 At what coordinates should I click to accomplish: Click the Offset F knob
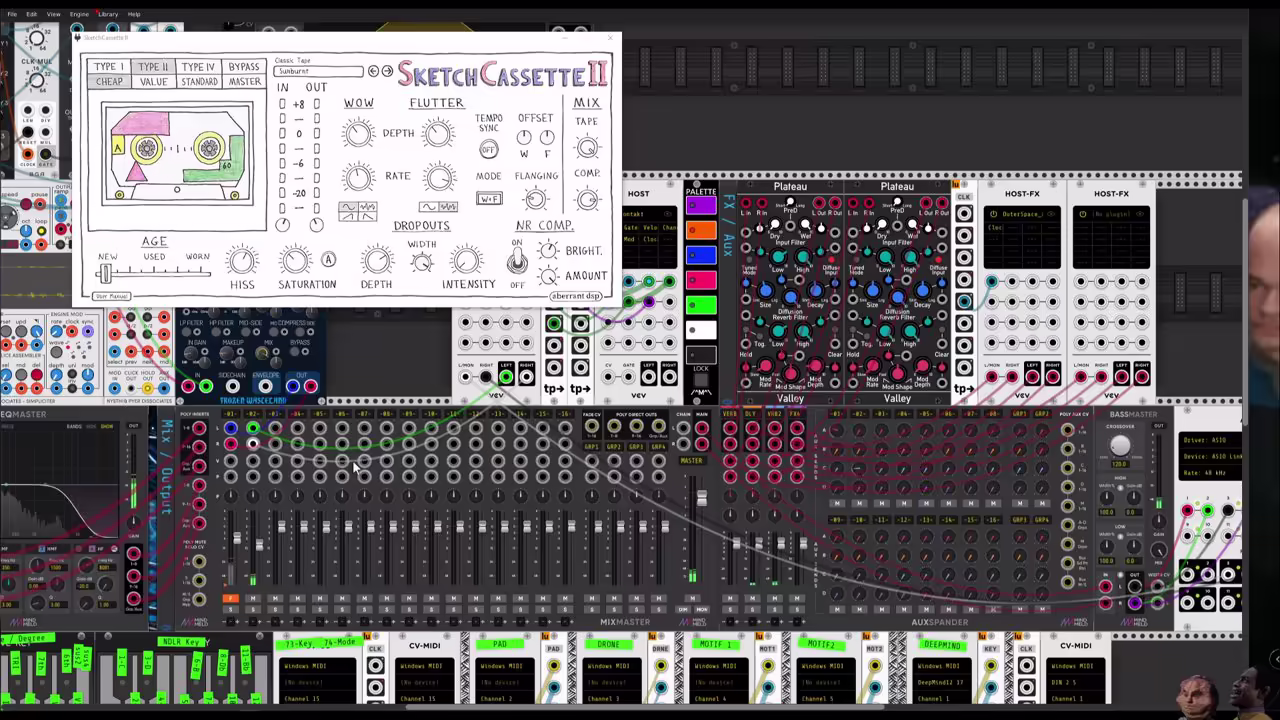(547, 137)
